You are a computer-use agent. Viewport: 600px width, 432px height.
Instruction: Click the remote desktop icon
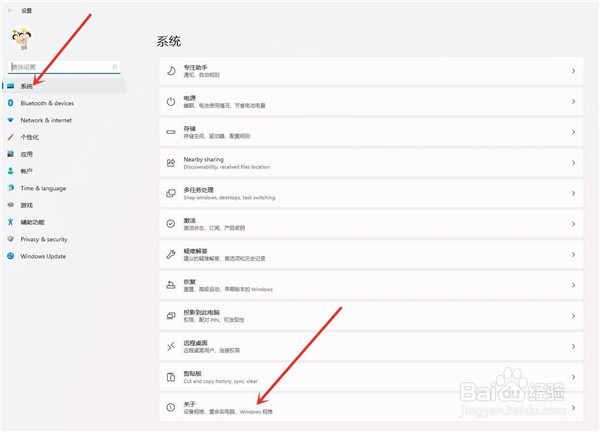pos(171,346)
